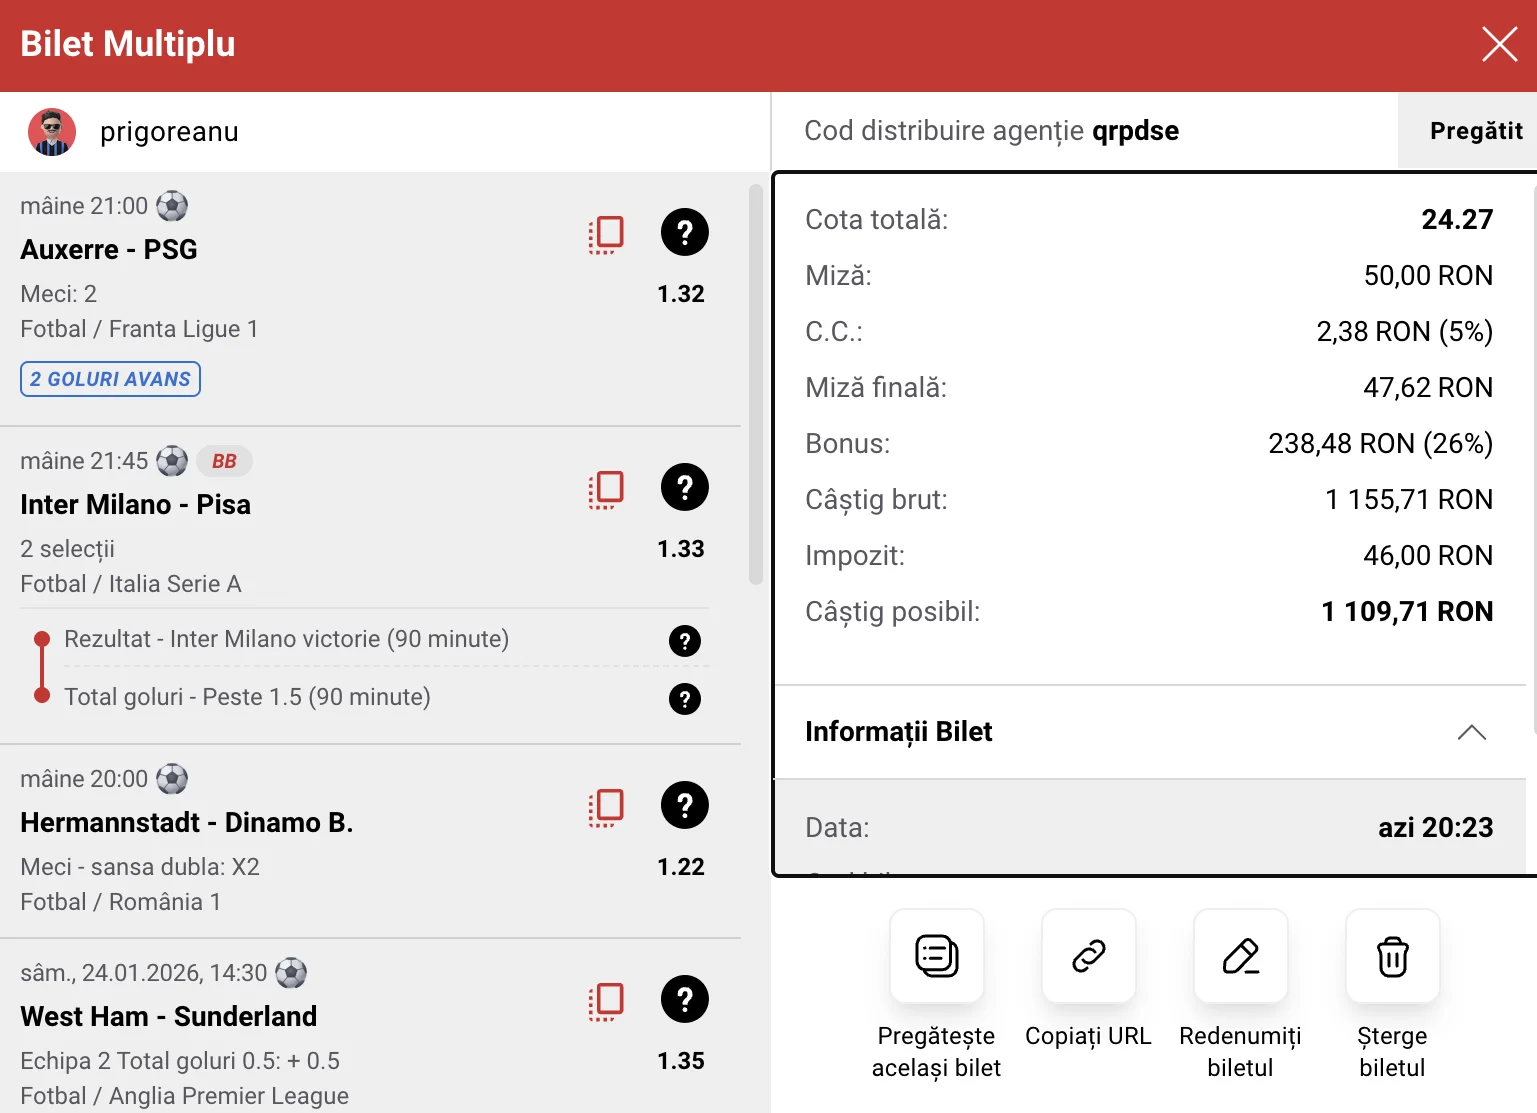Click the Pregătit status tab
The image size is (1537, 1113).
coord(1475,131)
